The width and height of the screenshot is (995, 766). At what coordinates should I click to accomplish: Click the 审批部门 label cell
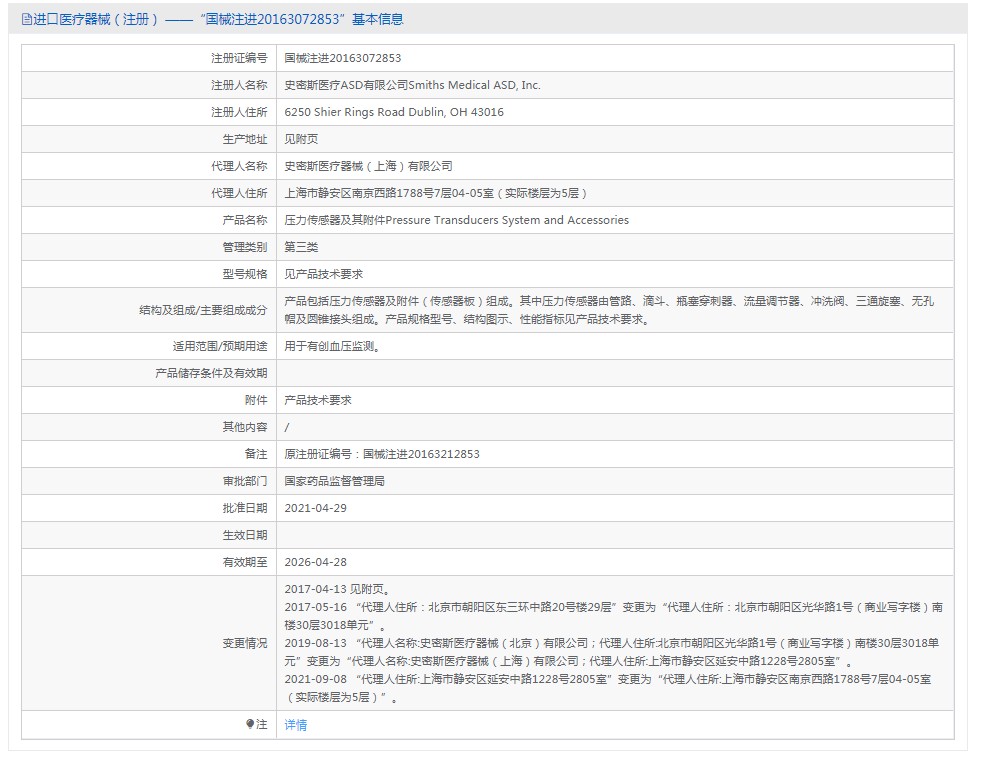coord(149,481)
